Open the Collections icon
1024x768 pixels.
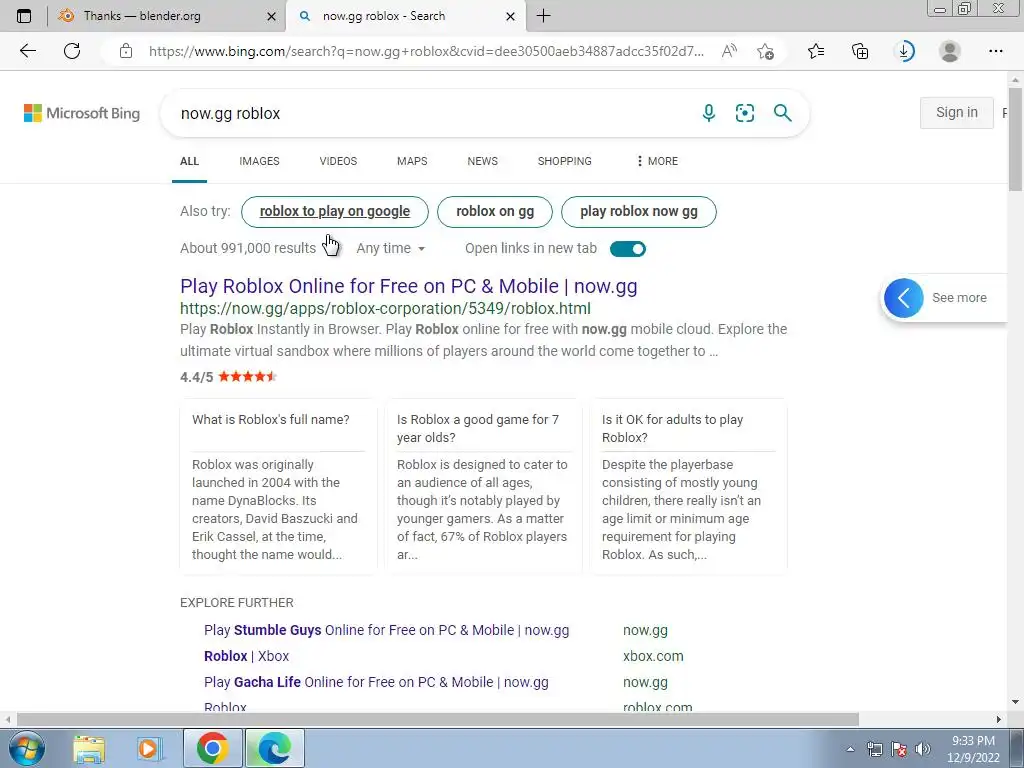click(860, 51)
